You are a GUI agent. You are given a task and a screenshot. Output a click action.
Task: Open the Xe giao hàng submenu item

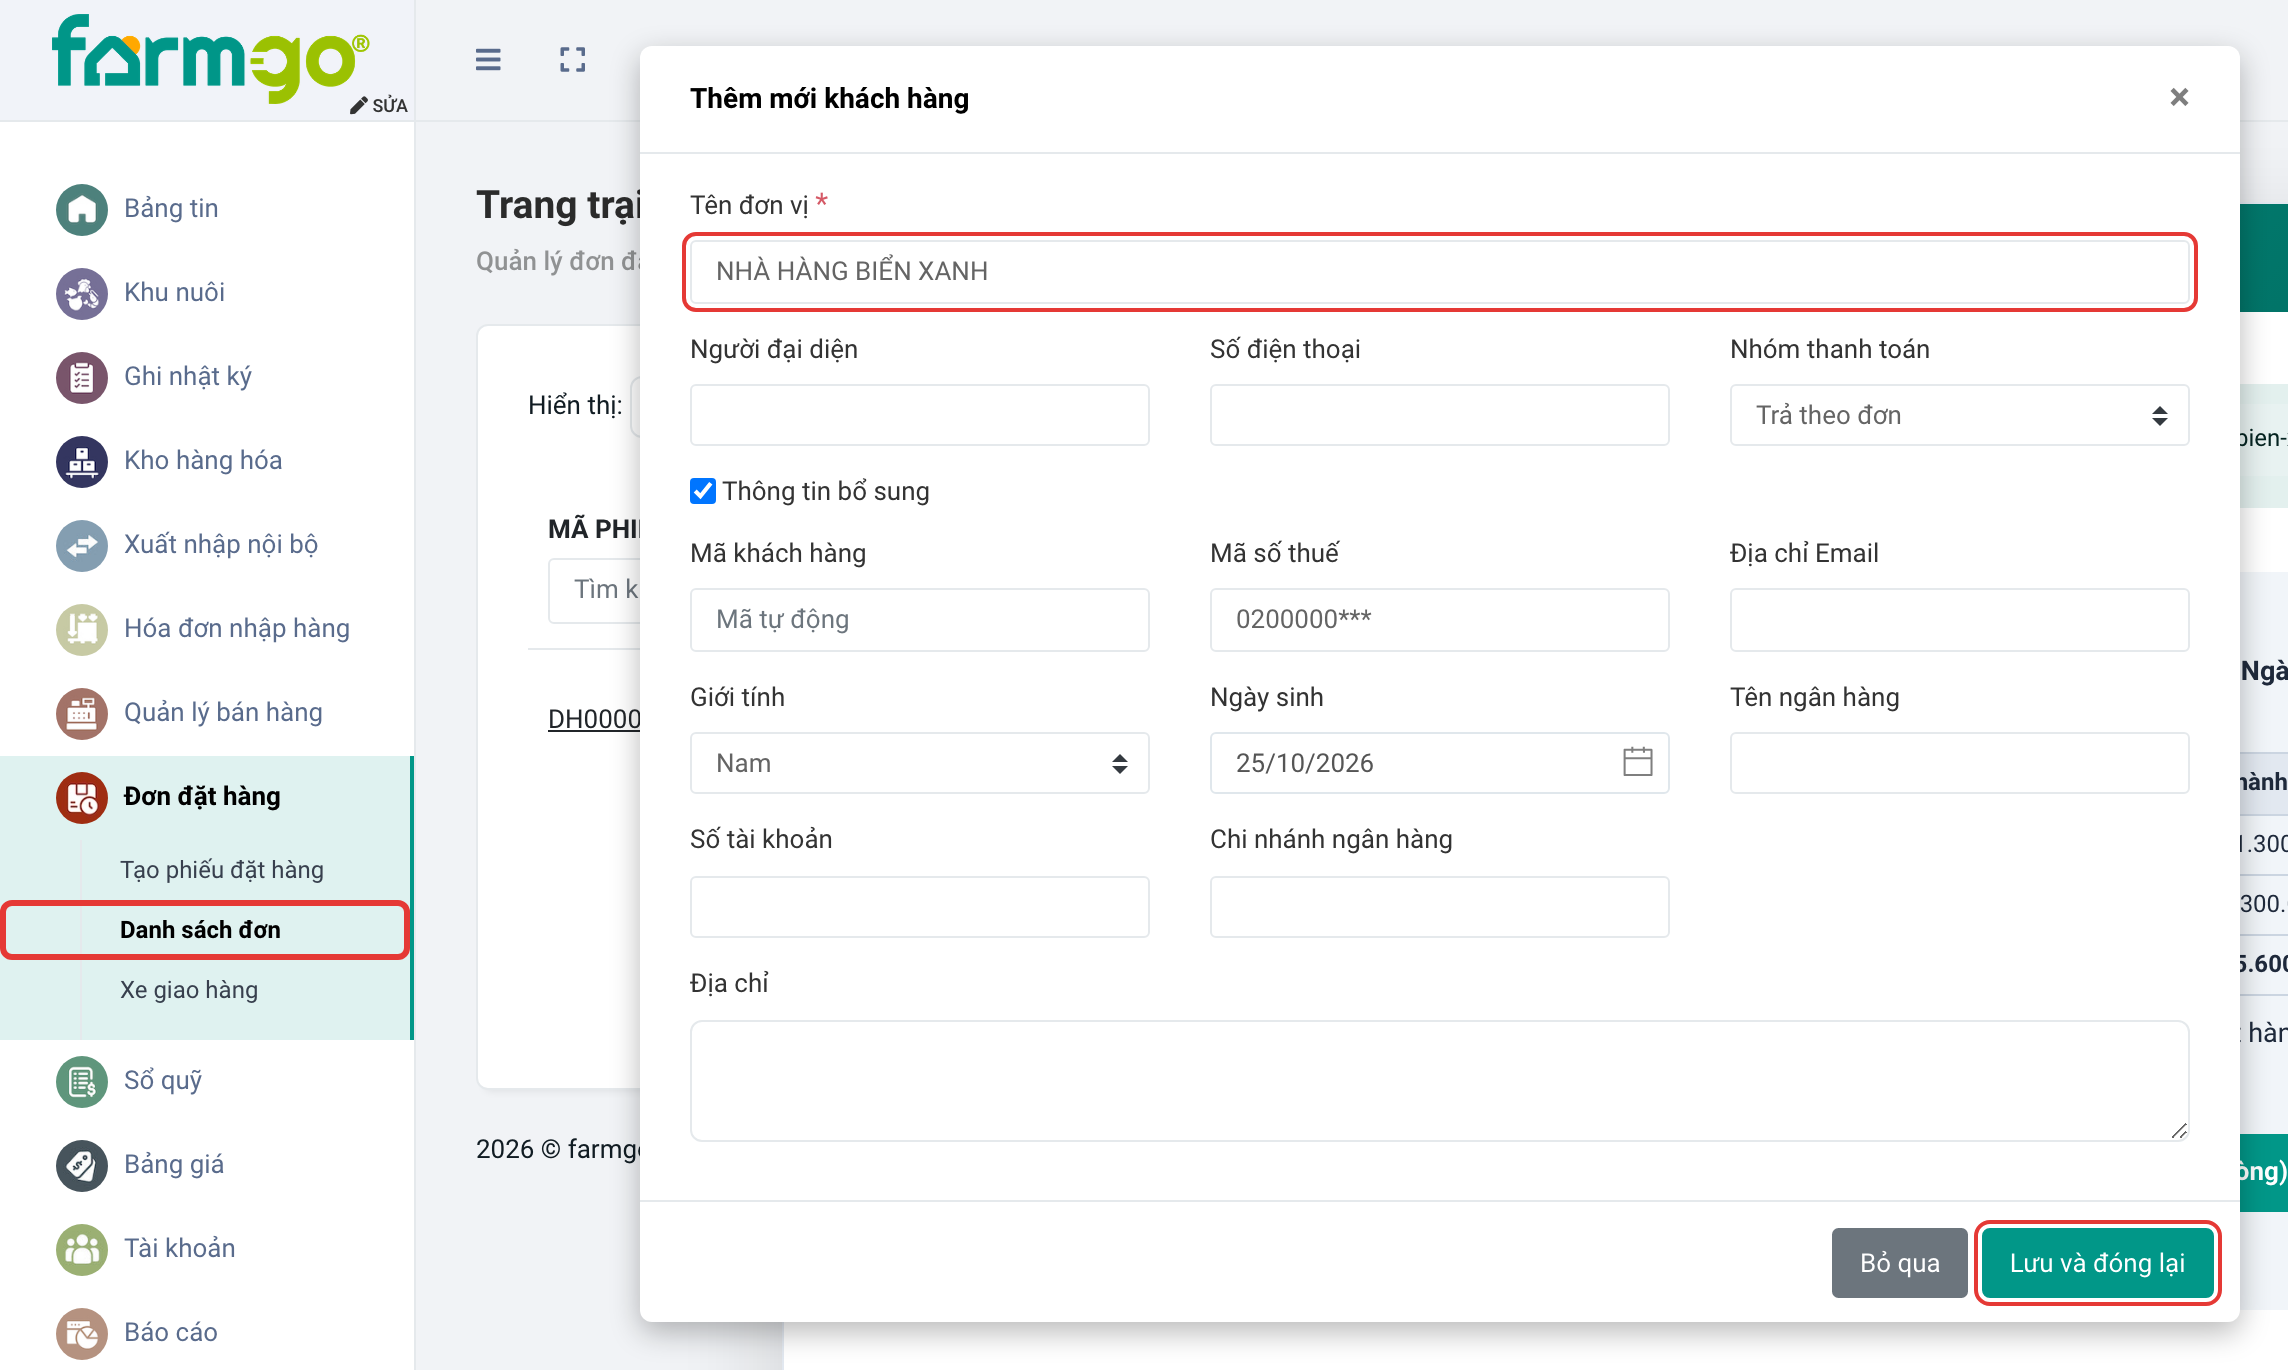tap(189, 989)
